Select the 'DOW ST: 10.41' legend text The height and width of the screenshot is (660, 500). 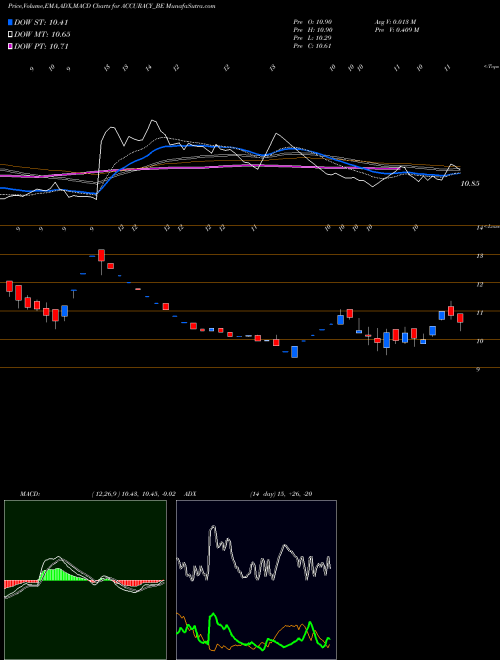41,22
